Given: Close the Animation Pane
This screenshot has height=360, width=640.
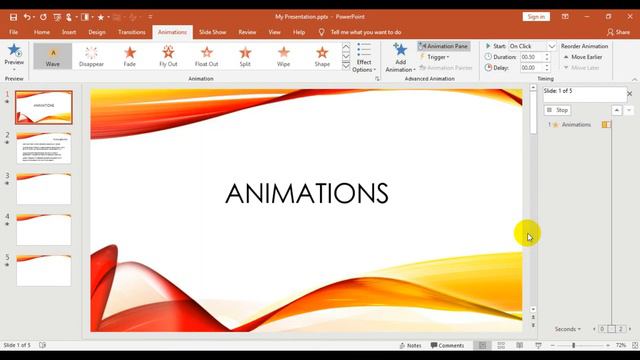Looking at the screenshot, I should (629, 94).
